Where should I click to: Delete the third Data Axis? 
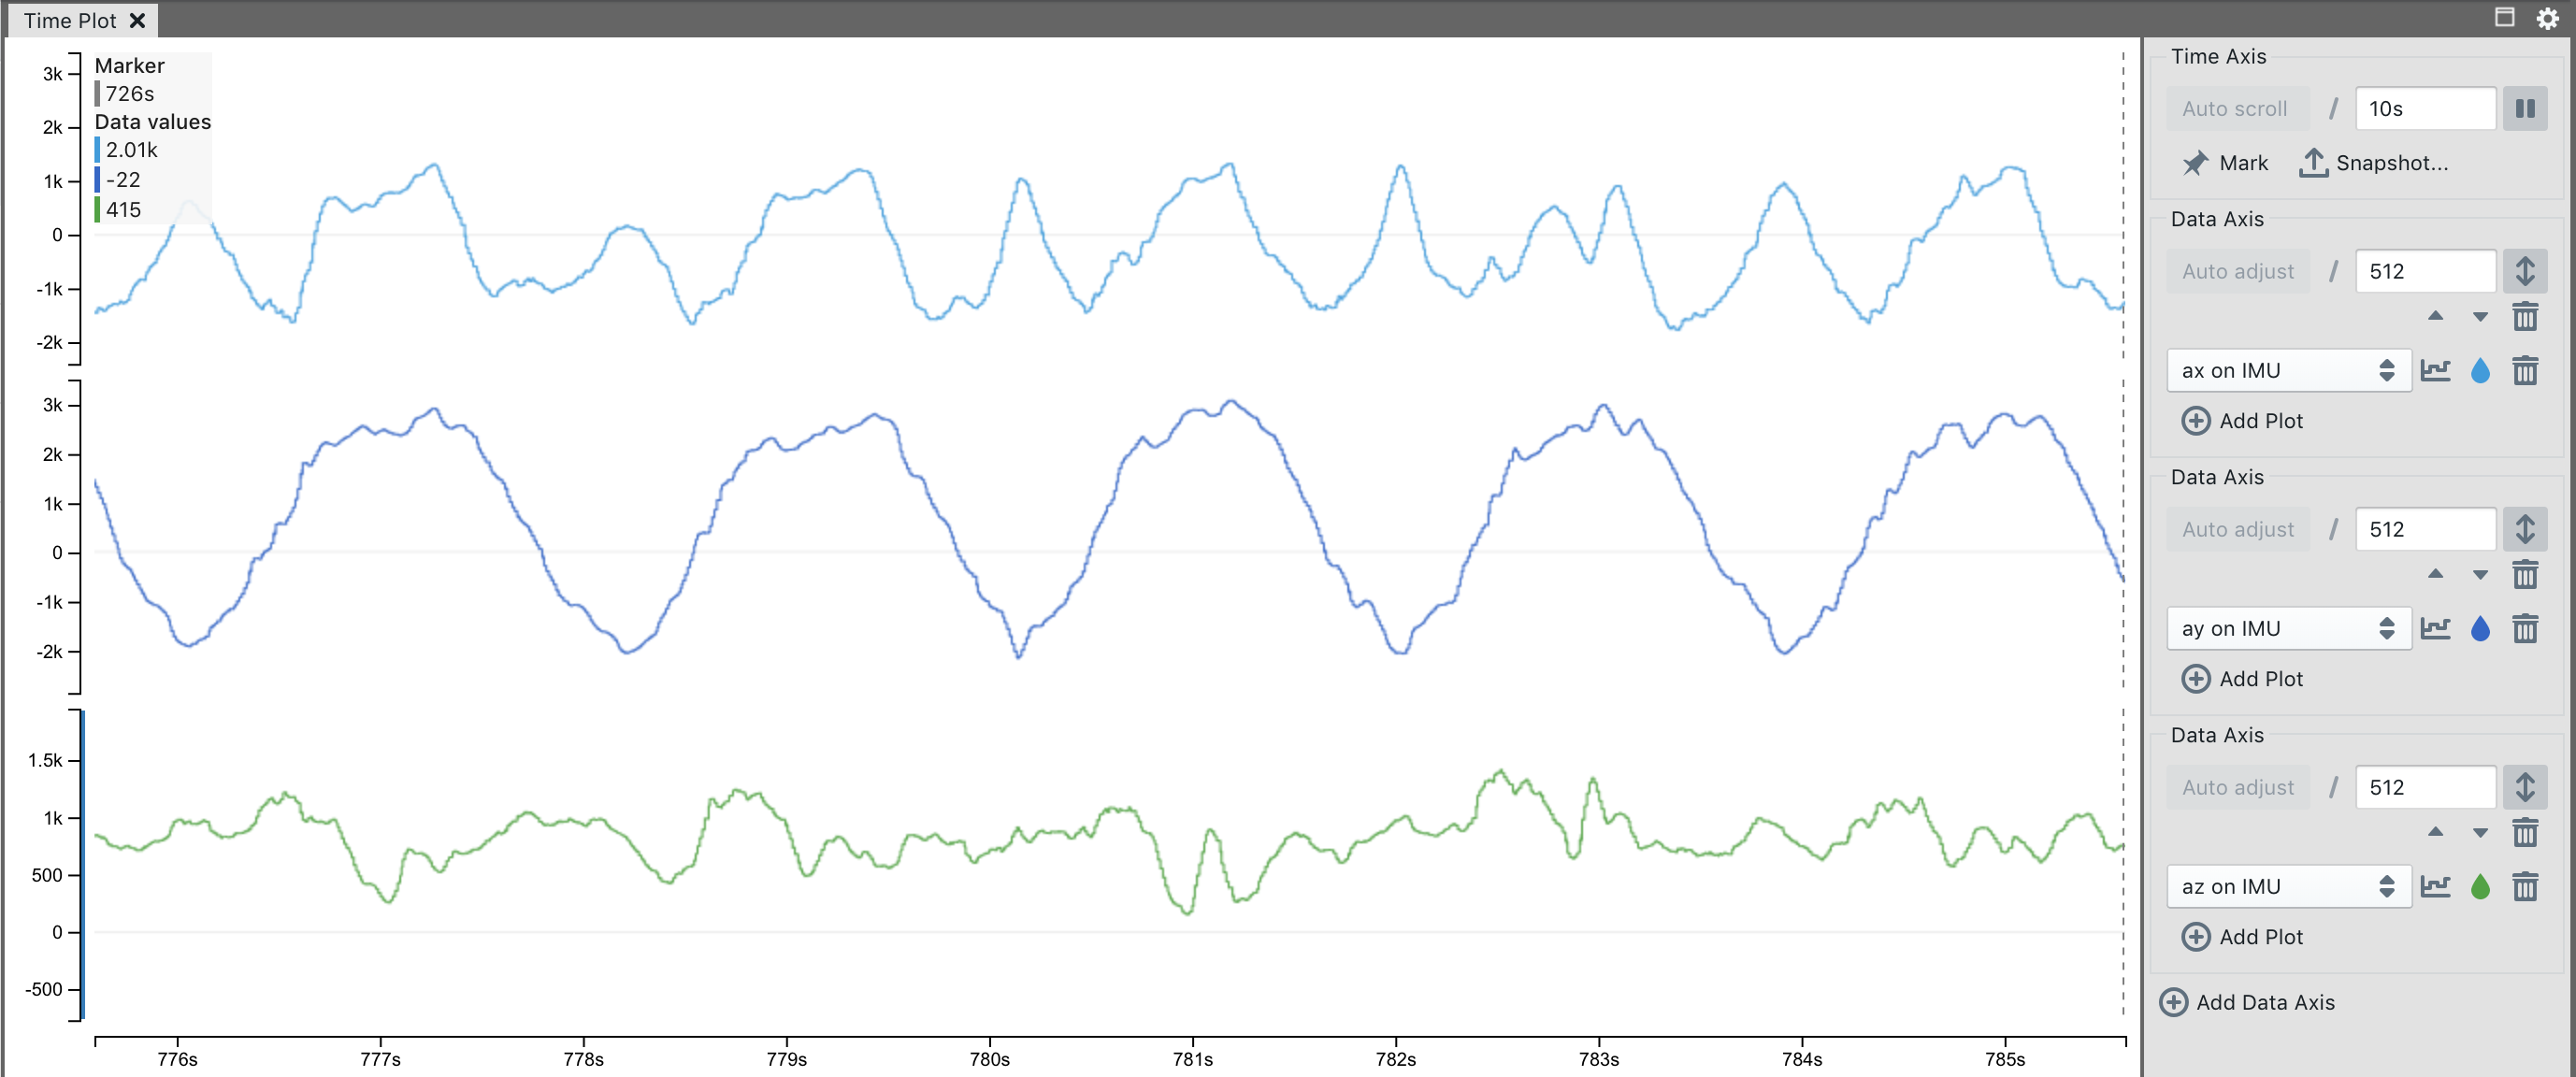[x=2524, y=832]
